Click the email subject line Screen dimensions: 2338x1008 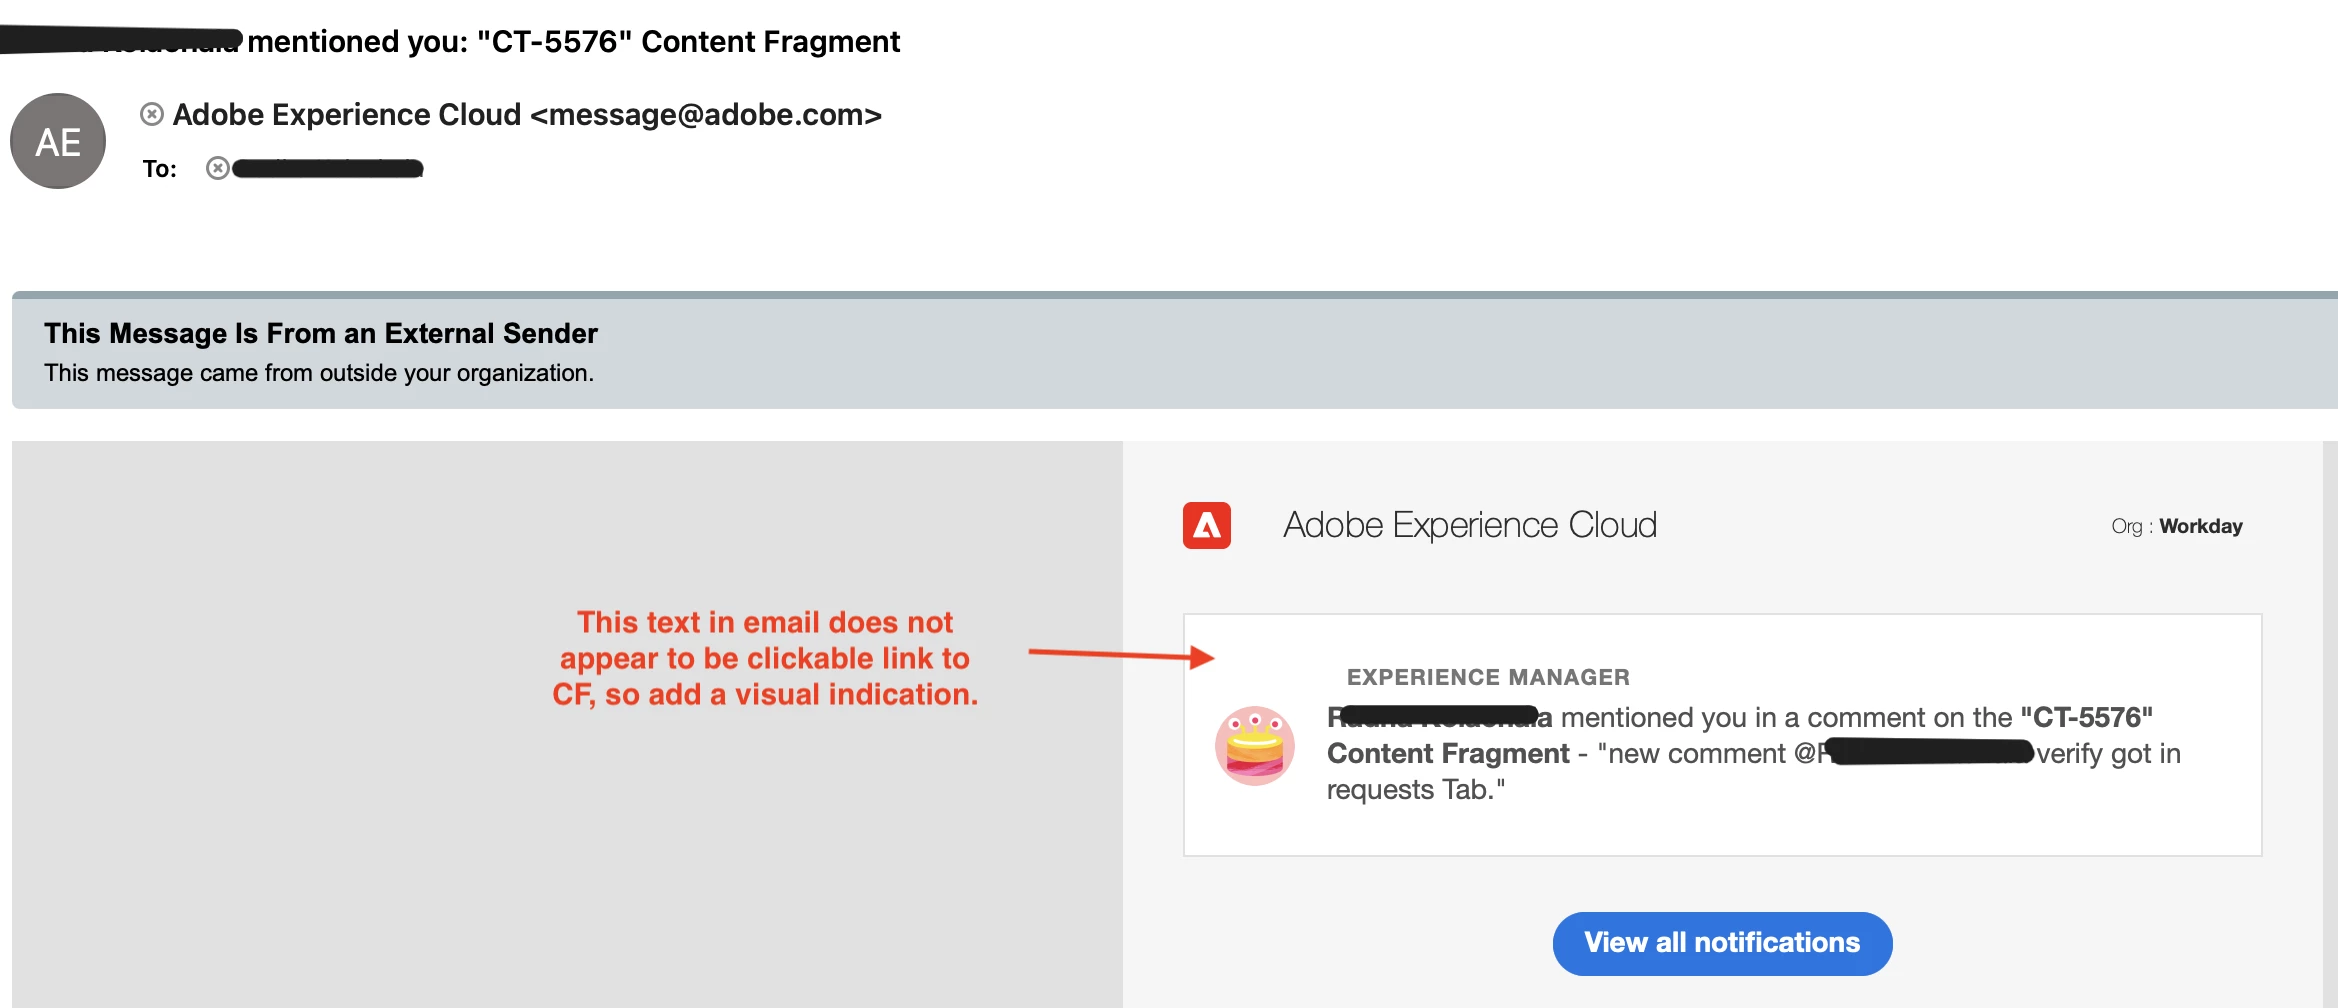click(450, 41)
